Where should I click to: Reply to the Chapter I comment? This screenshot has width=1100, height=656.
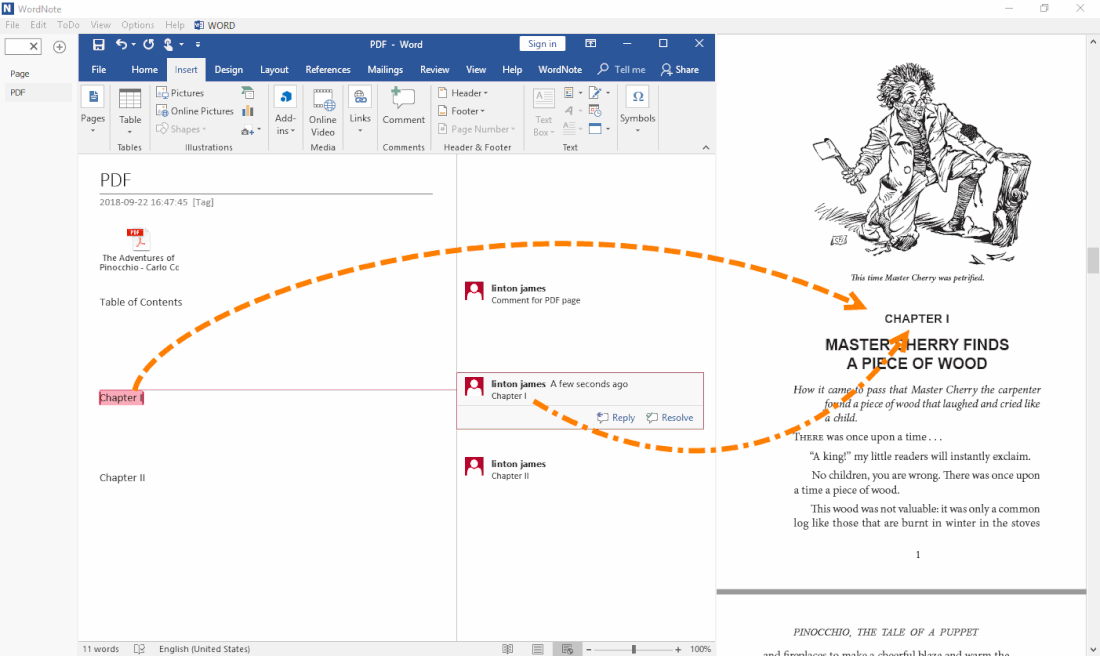point(616,417)
